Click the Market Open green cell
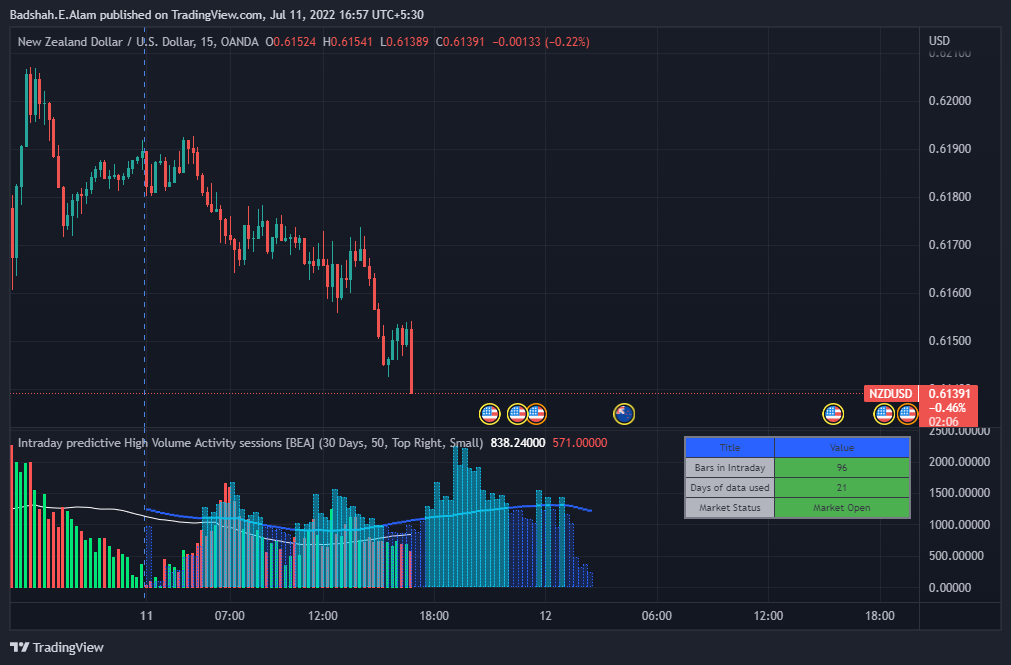The image size is (1011, 665). (x=842, y=508)
